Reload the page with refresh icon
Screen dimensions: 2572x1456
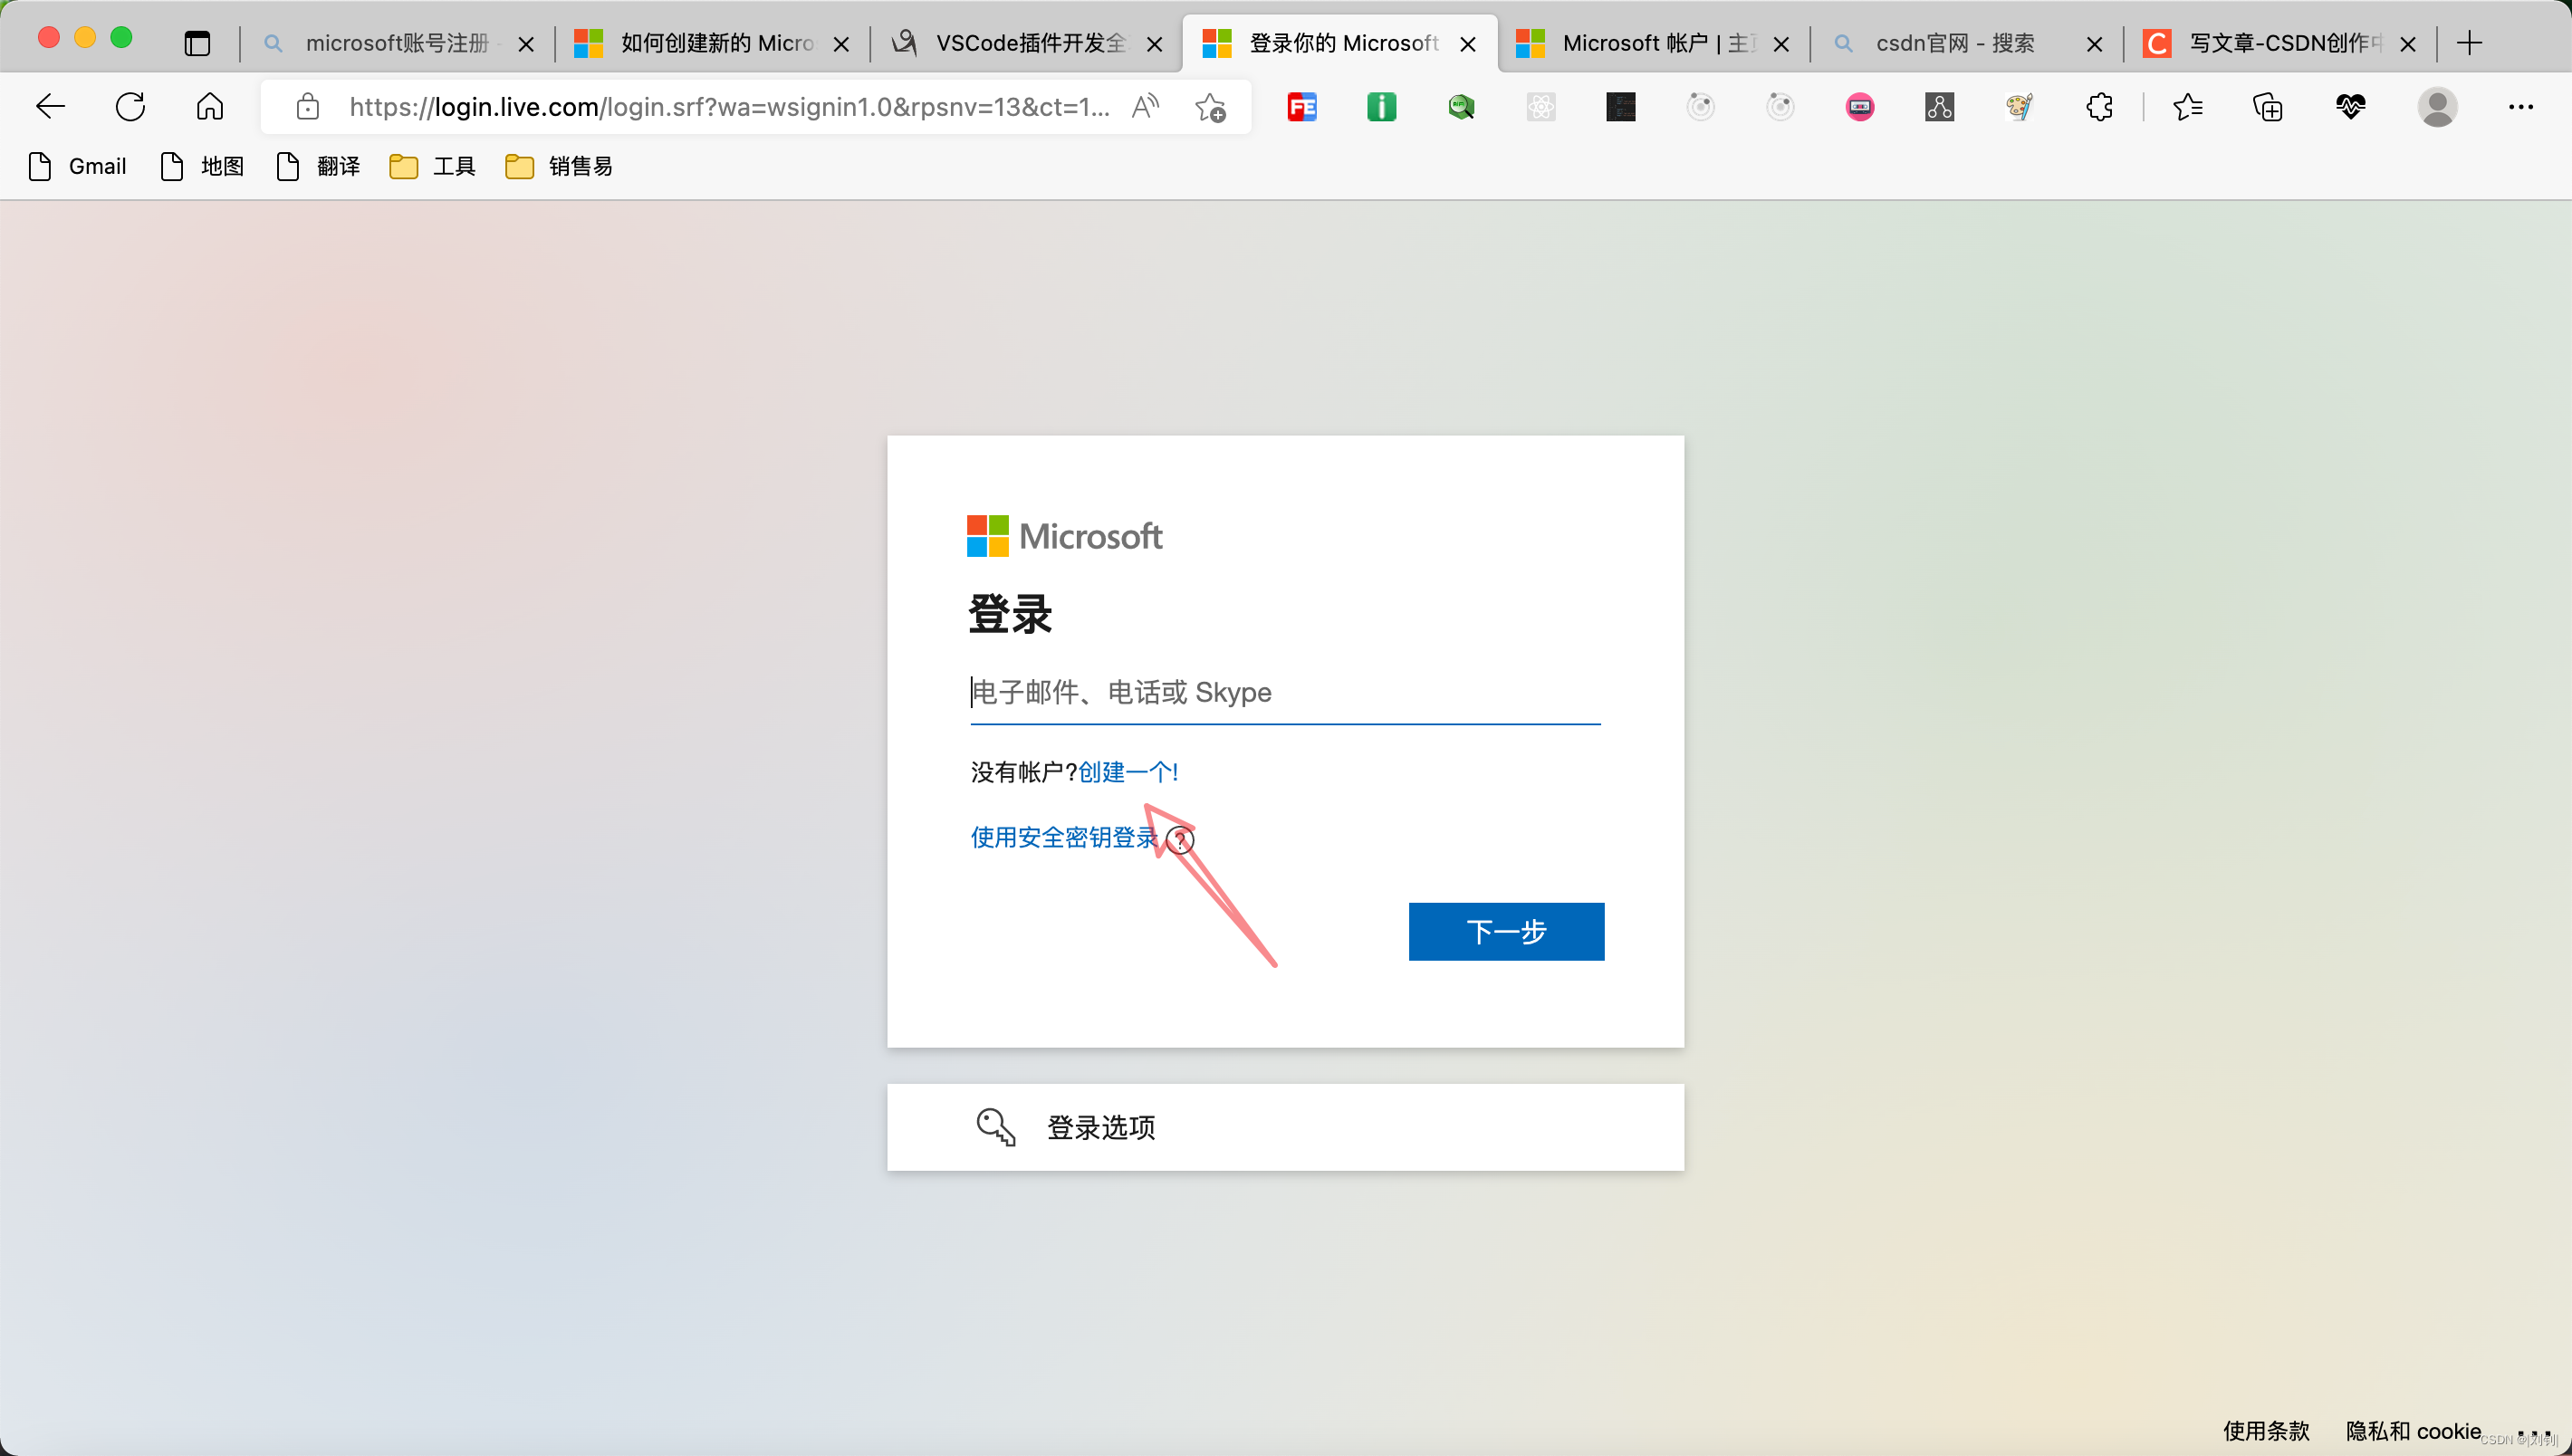coord(130,106)
